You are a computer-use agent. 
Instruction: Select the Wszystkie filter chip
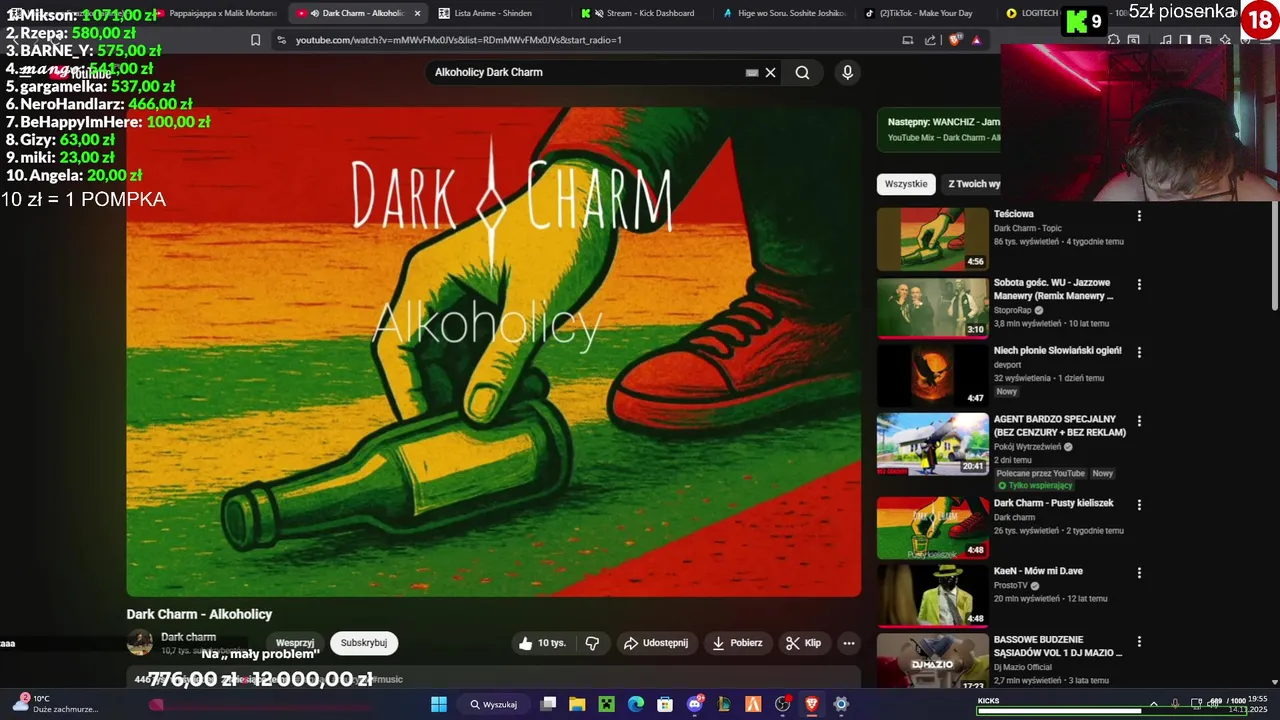(906, 184)
